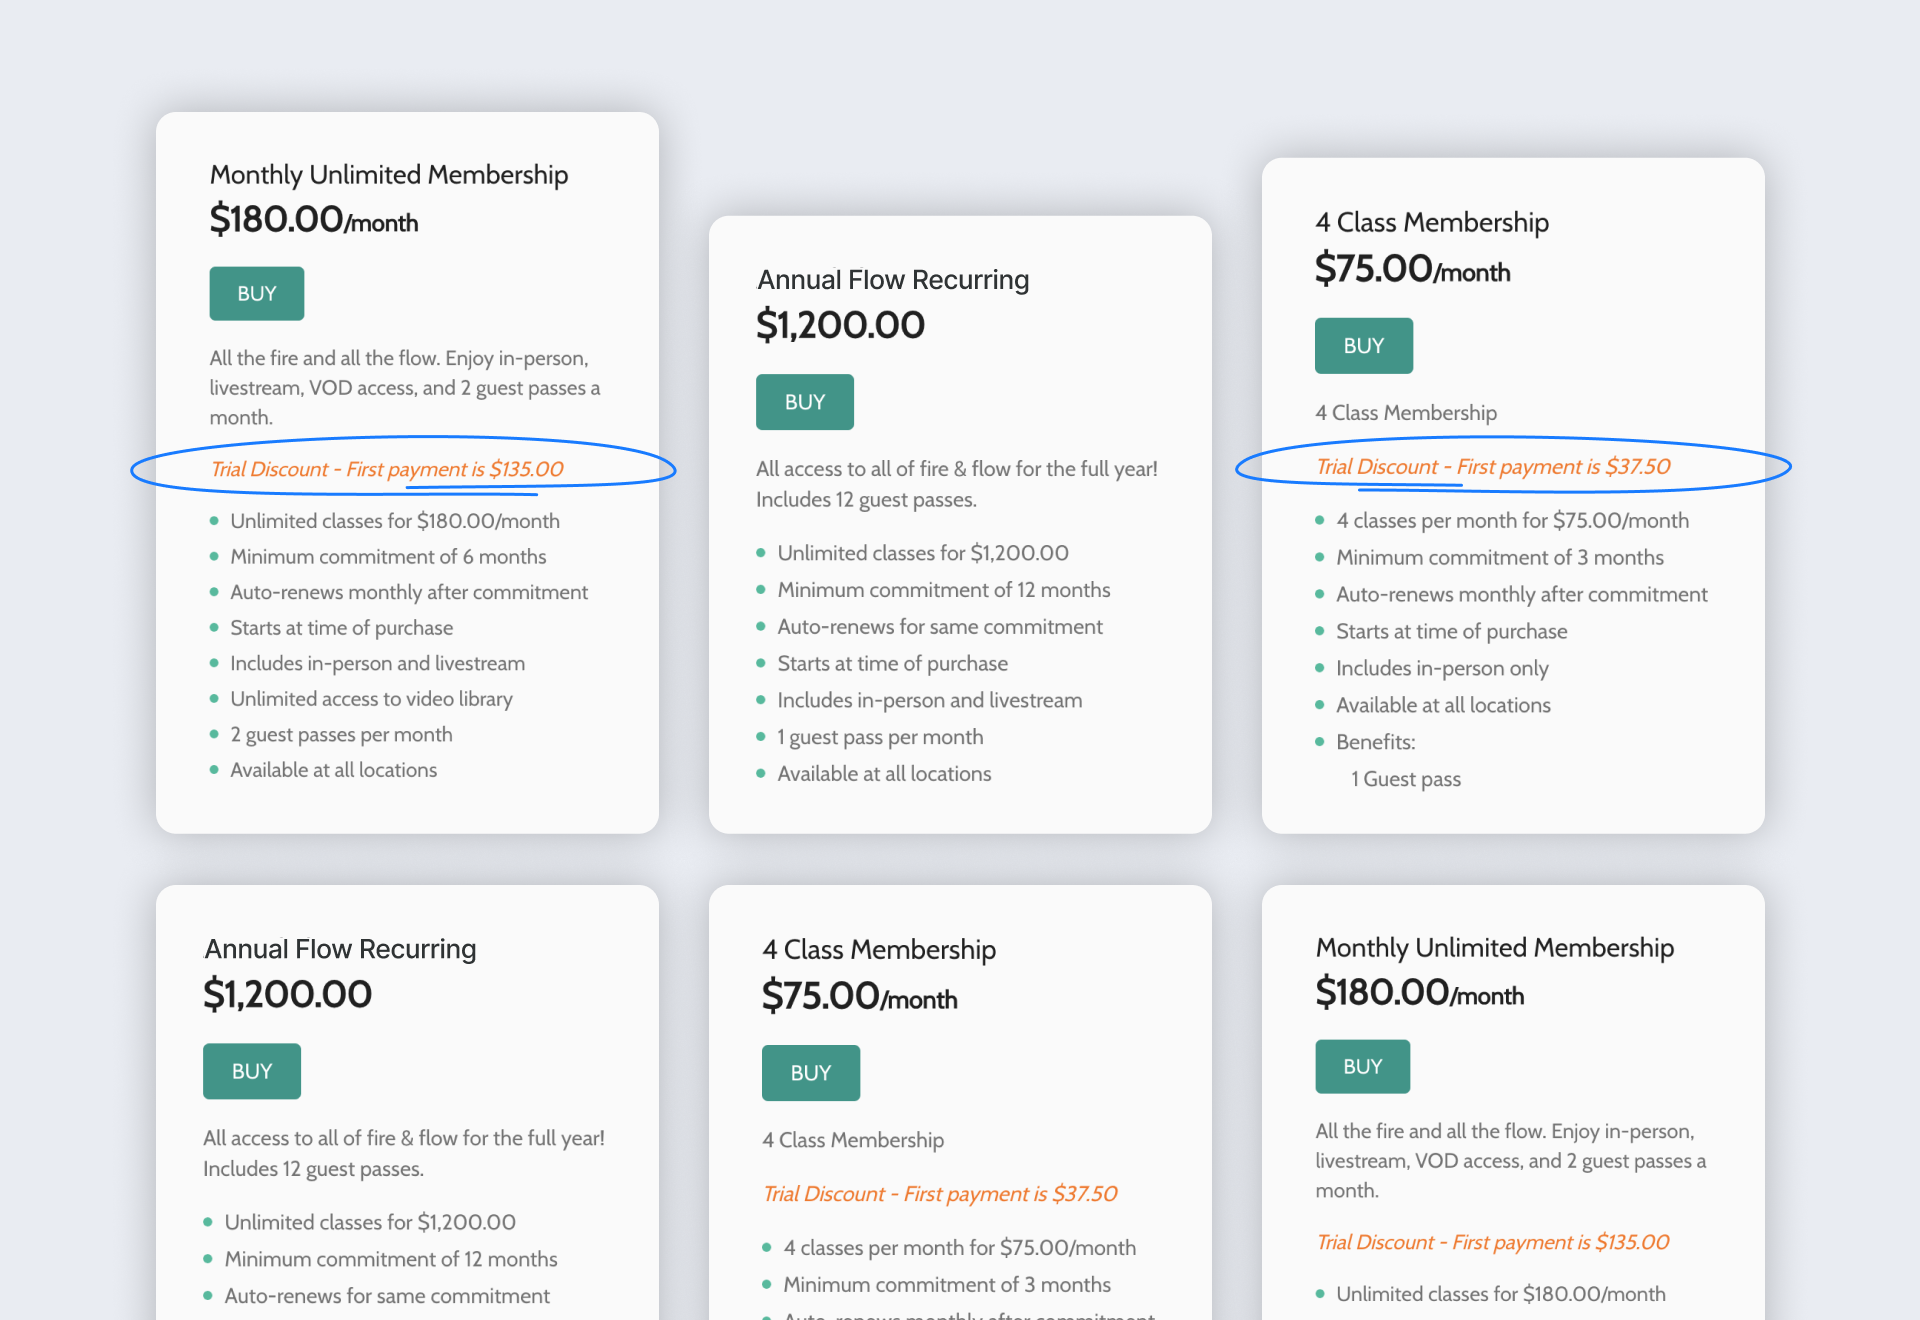Viewport: 1920px width, 1320px height.
Task: Select the $75.00/month price text
Action: pos(1412,270)
